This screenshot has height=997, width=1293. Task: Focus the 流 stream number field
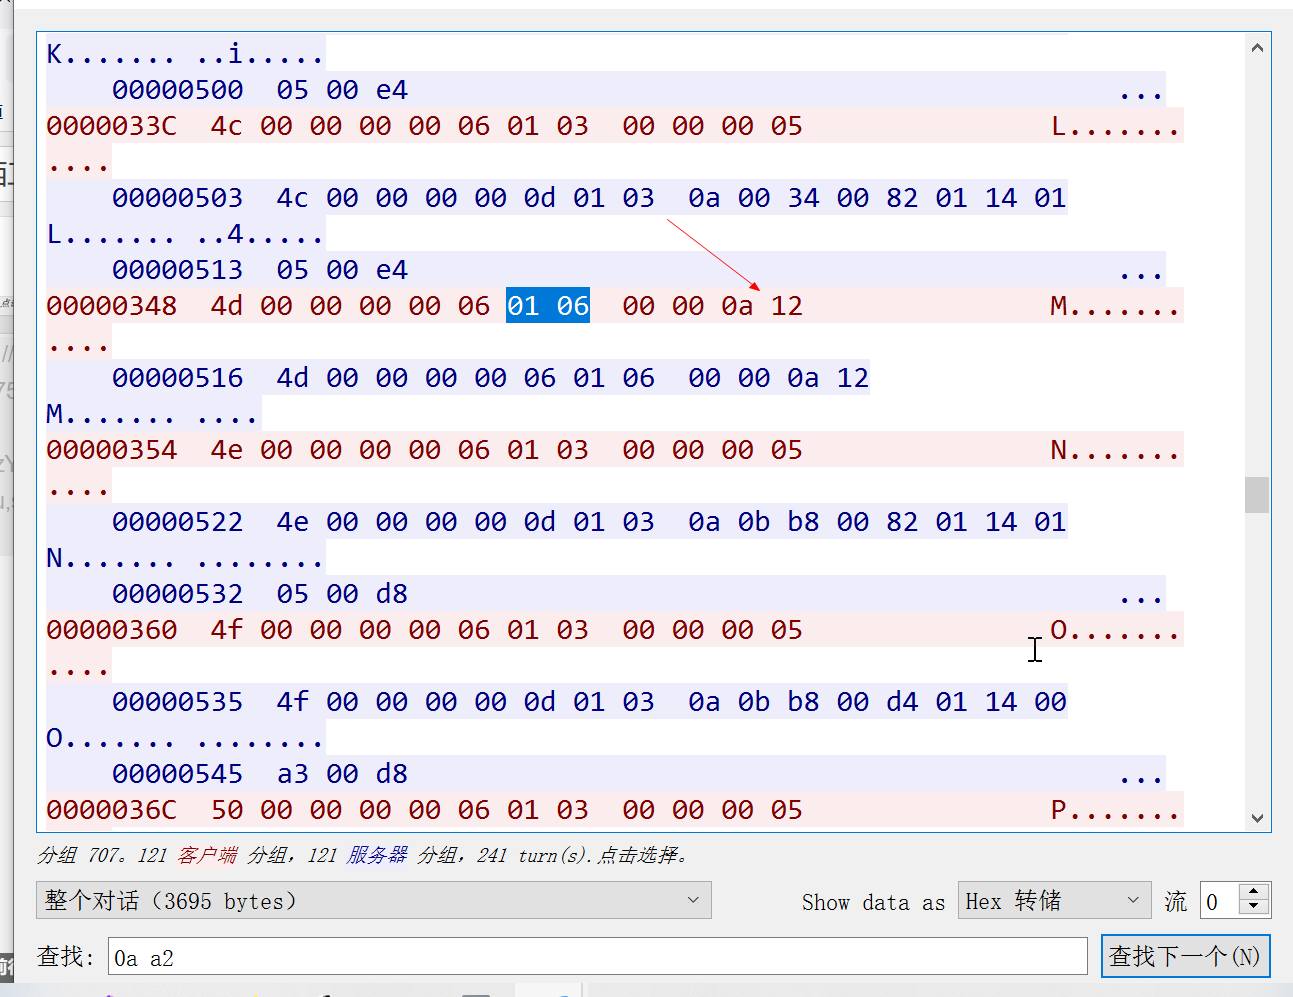tap(1220, 901)
